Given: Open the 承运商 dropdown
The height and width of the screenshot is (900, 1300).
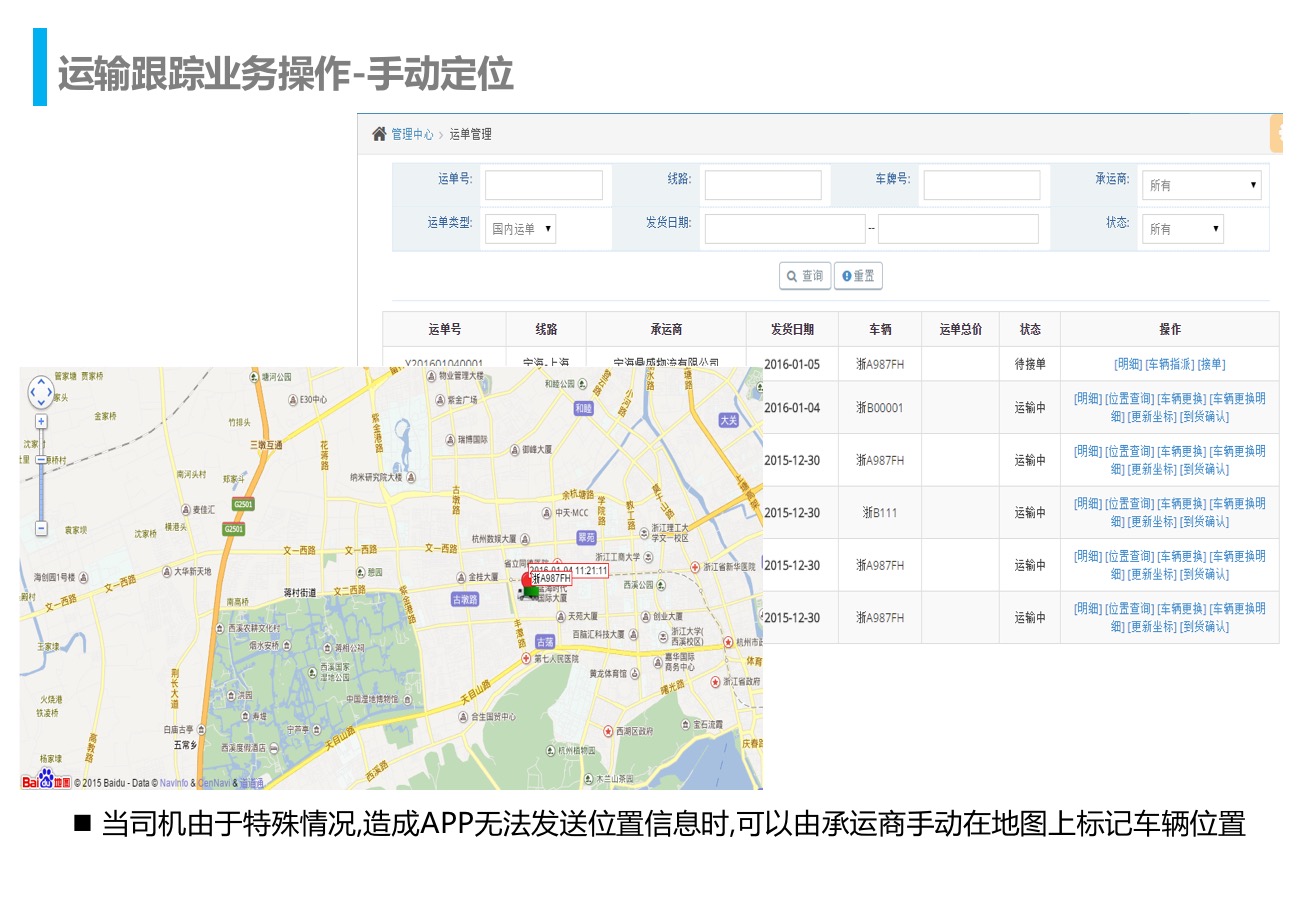Looking at the screenshot, I should coord(1201,185).
